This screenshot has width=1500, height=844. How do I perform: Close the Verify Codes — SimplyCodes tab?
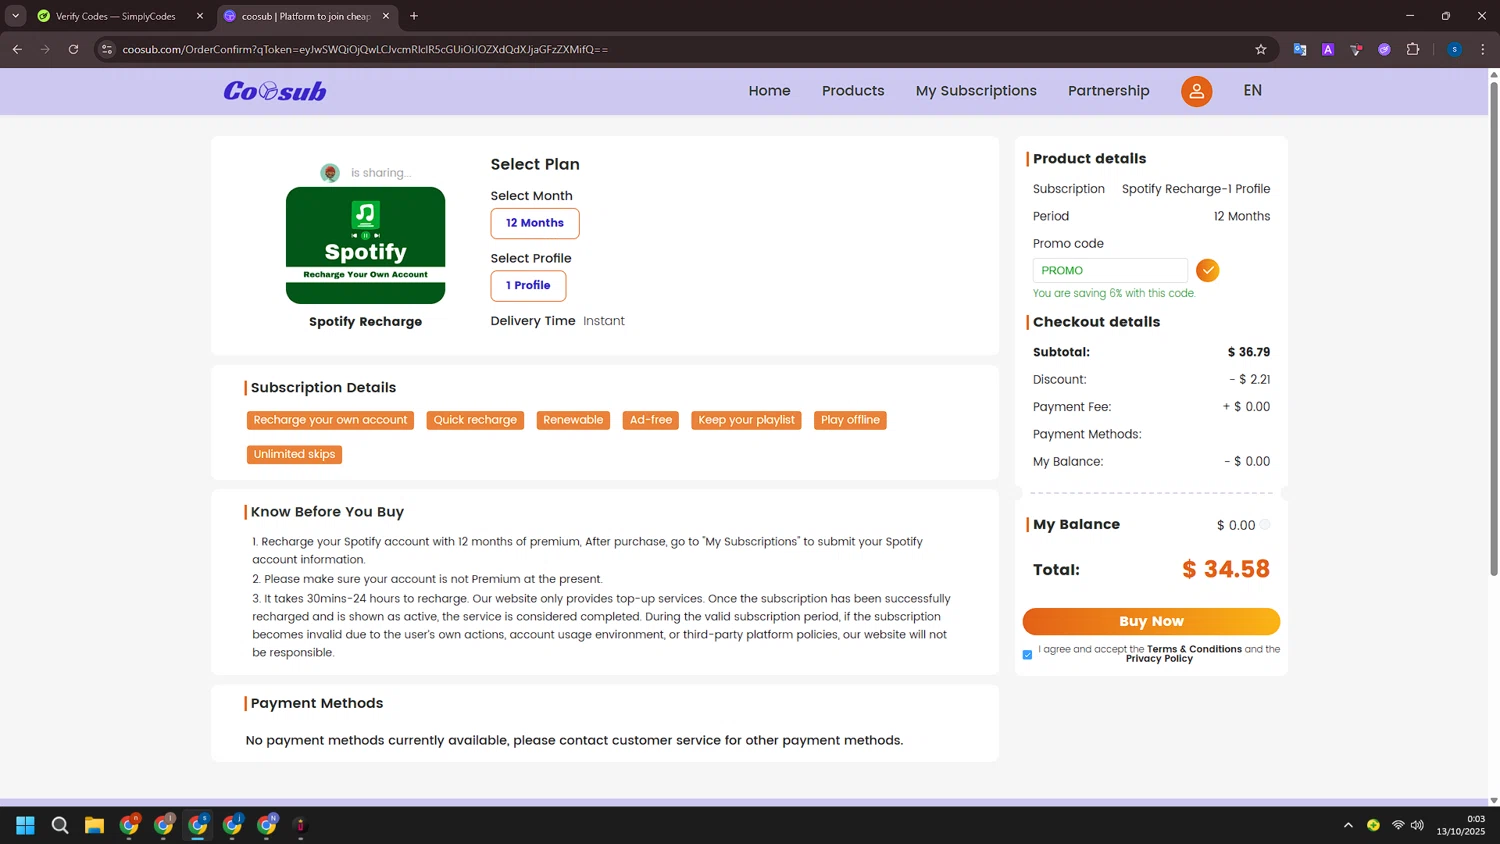click(x=200, y=16)
